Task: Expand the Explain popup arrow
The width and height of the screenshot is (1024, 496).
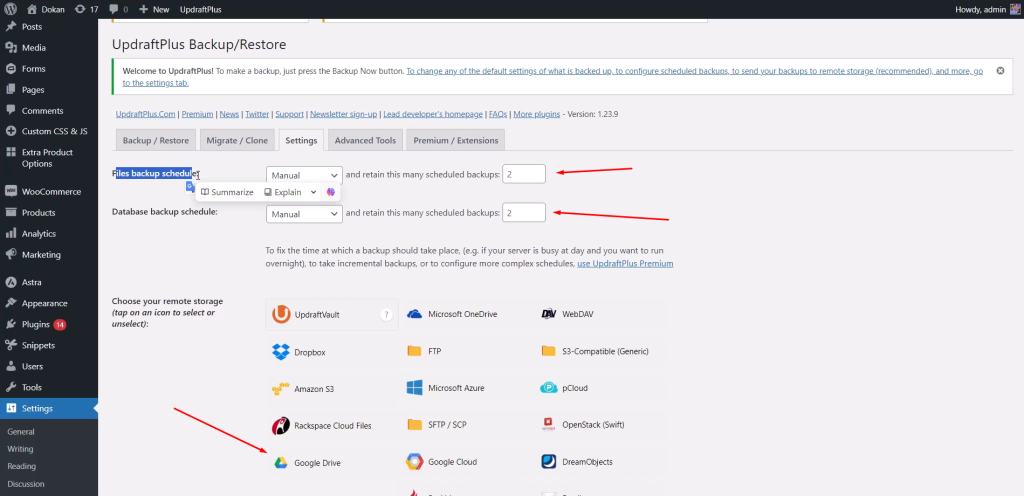Action: pyautogui.click(x=313, y=192)
